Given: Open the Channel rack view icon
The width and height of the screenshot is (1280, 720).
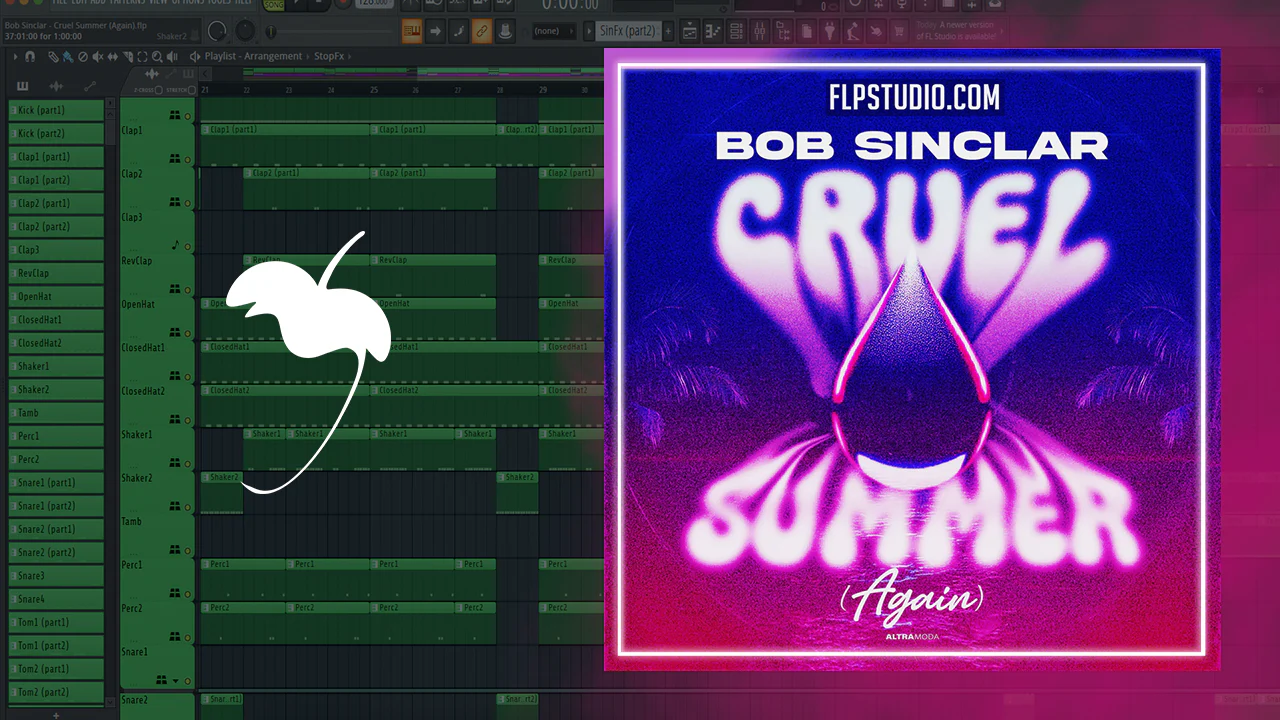Looking at the screenshot, I should point(734,31).
